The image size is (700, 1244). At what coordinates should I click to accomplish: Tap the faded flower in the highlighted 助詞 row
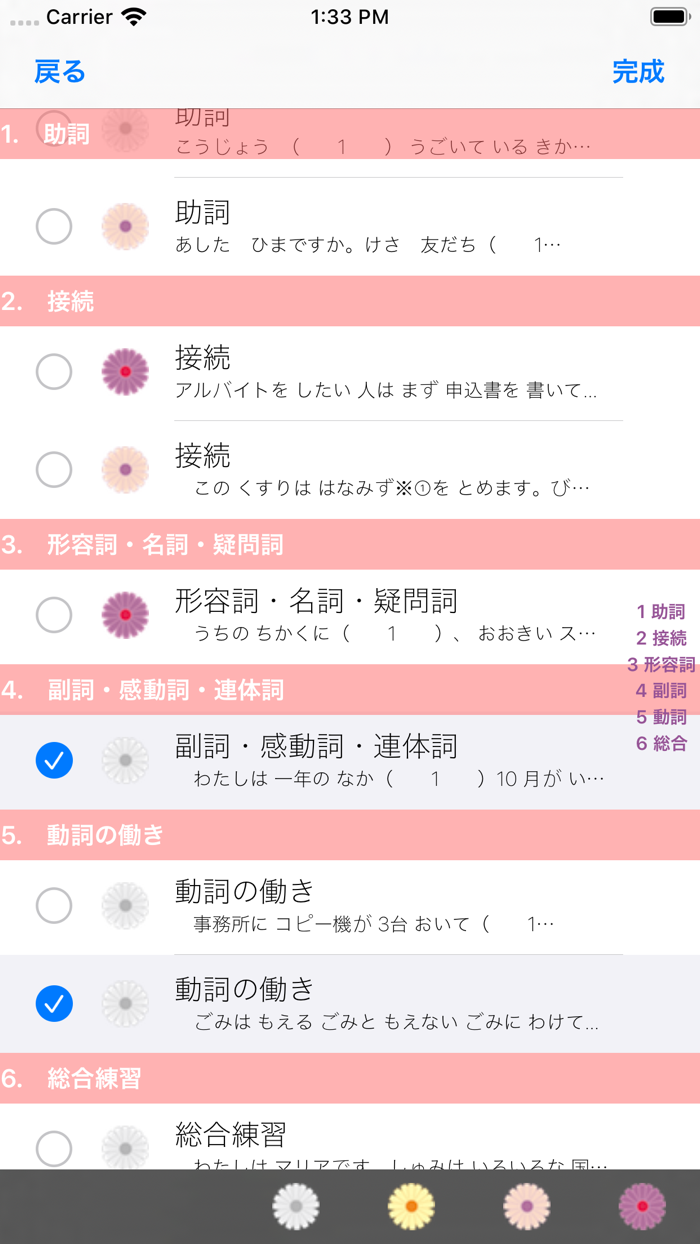(124, 131)
